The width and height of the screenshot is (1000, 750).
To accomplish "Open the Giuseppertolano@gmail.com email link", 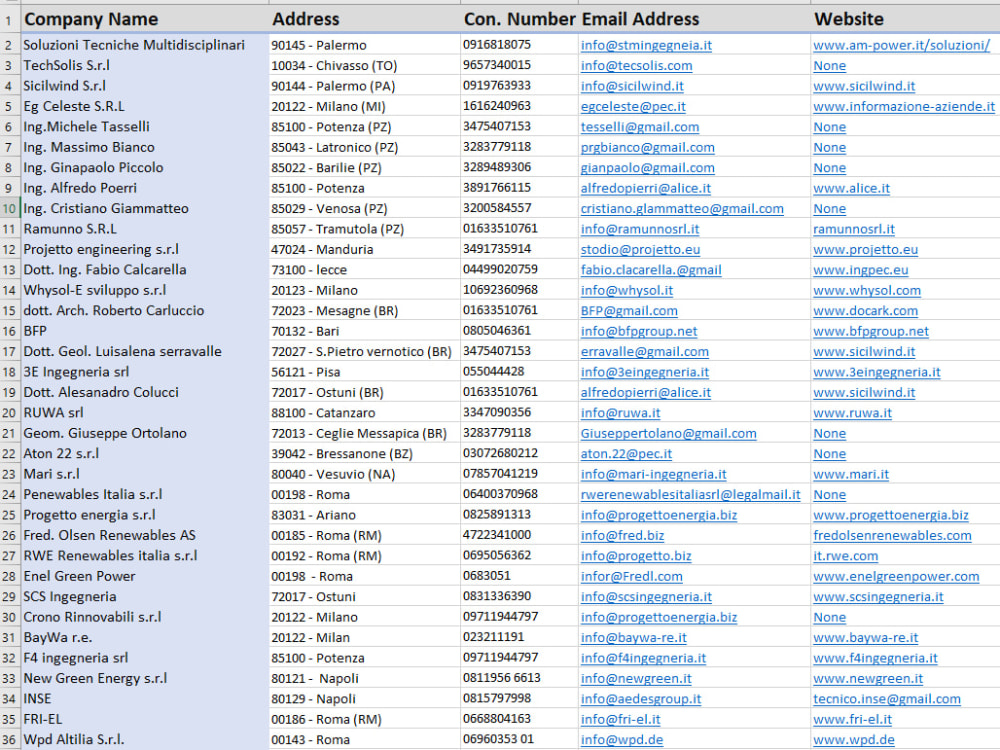I will [668, 433].
